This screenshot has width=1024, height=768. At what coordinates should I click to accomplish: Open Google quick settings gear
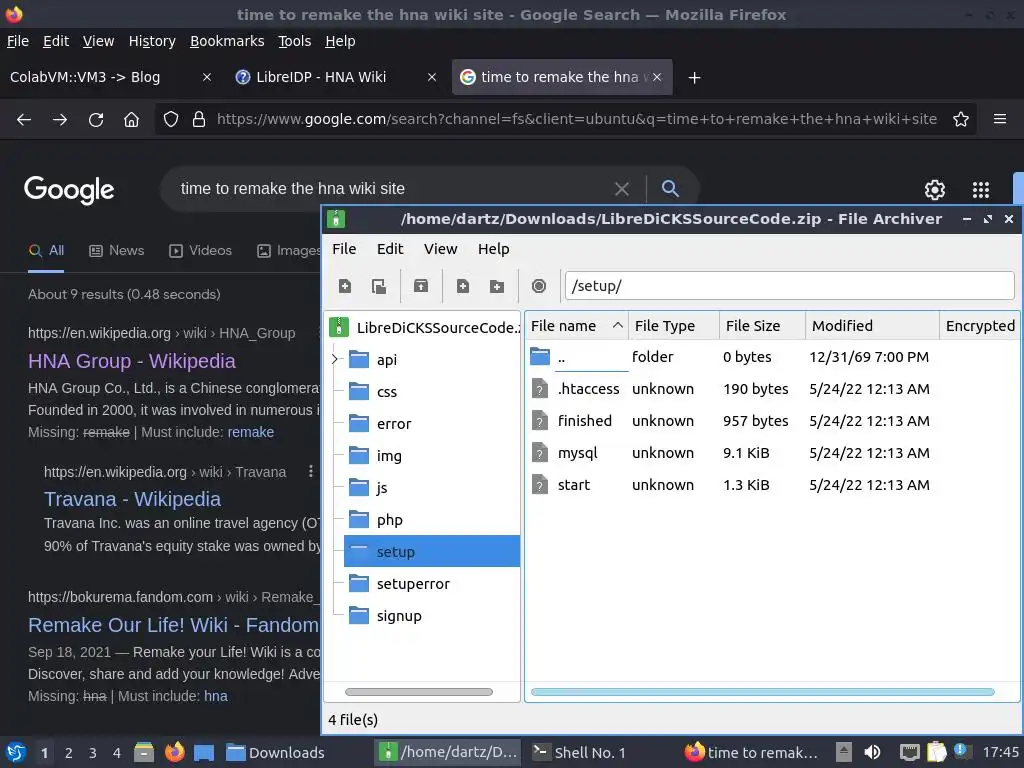click(935, 189)
